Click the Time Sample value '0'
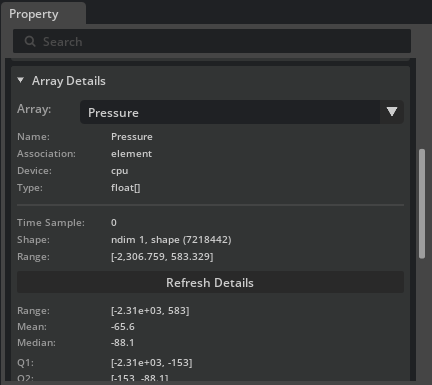The width and height of the screenshot is (432, 385). click(114, 223)
